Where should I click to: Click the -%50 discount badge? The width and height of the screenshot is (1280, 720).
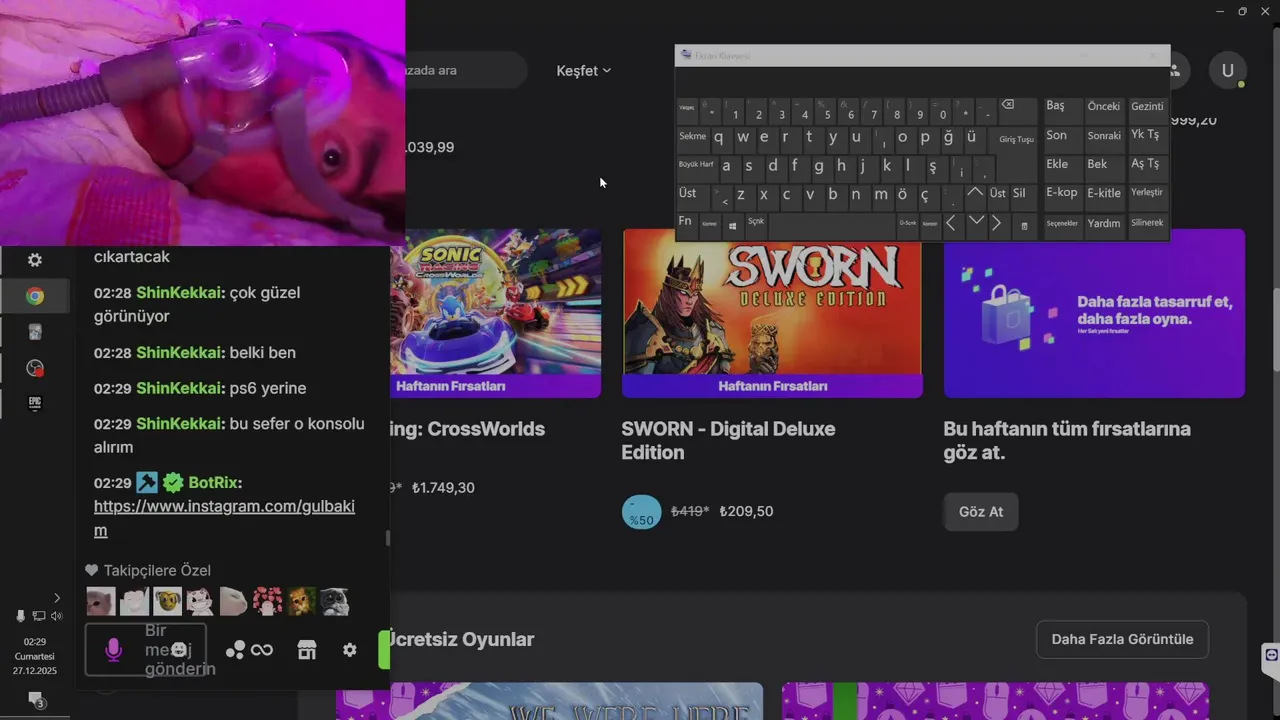(x=641, y=512)
